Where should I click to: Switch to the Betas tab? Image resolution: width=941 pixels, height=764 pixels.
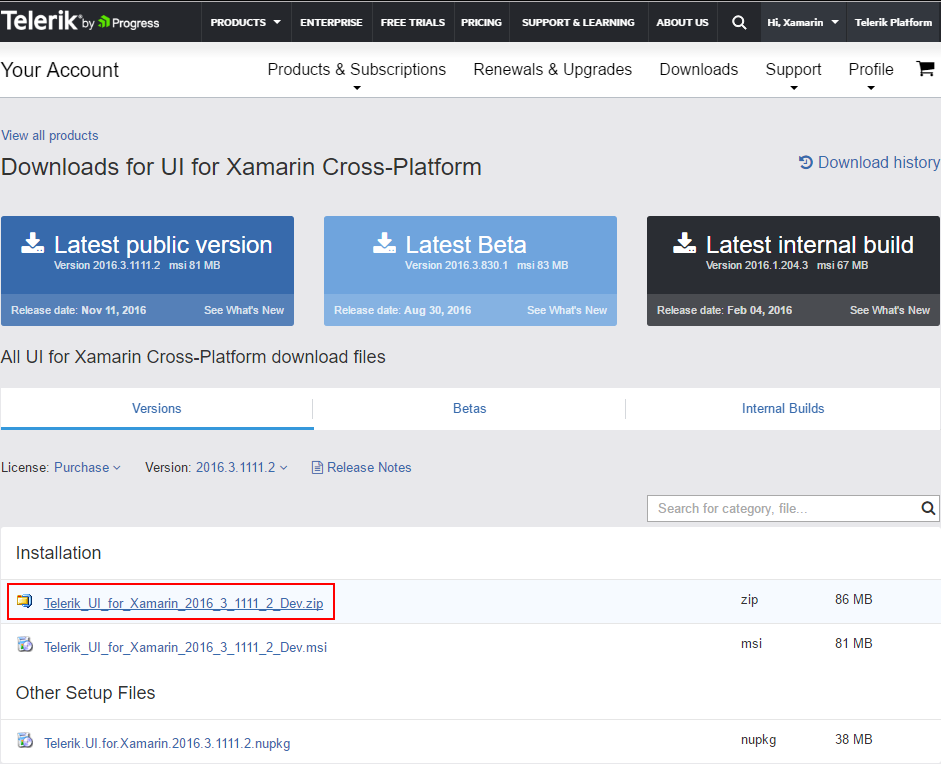(x=469, y=409)
